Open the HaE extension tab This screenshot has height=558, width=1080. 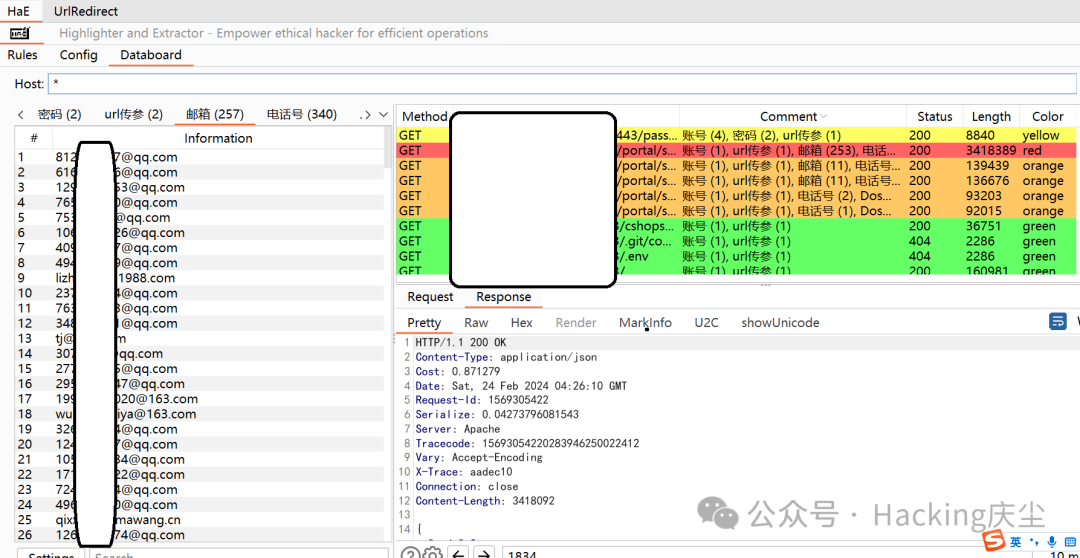click(19, 11)
